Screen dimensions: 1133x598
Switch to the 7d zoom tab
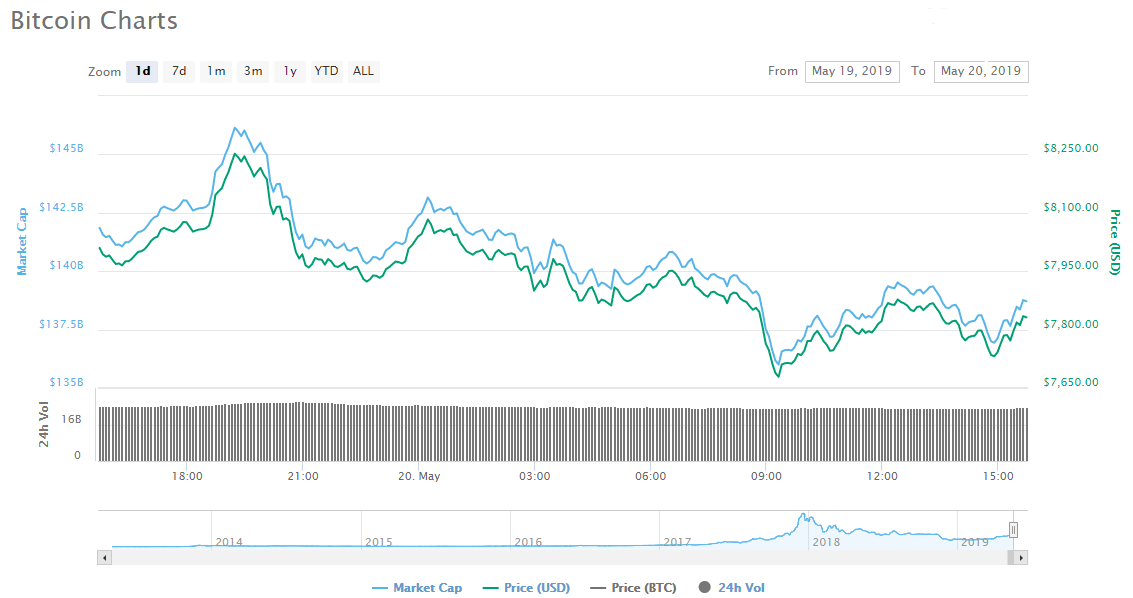tap(178, 71)
